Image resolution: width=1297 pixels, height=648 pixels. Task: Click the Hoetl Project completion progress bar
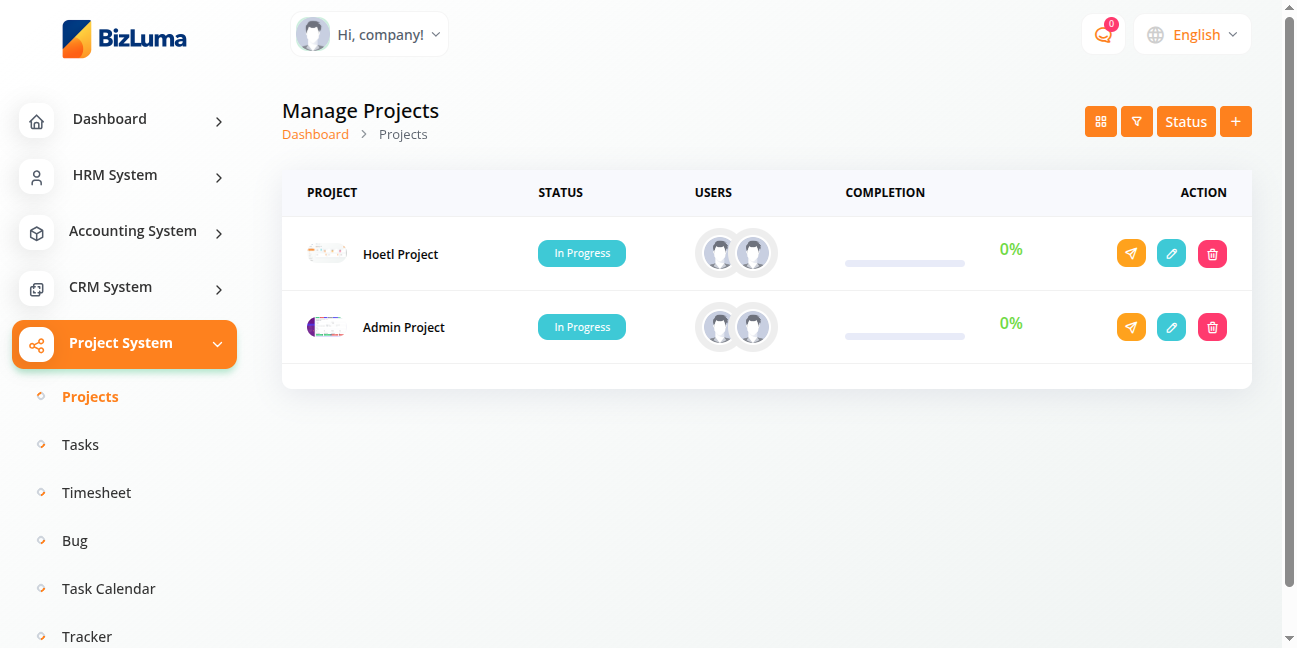904,263
